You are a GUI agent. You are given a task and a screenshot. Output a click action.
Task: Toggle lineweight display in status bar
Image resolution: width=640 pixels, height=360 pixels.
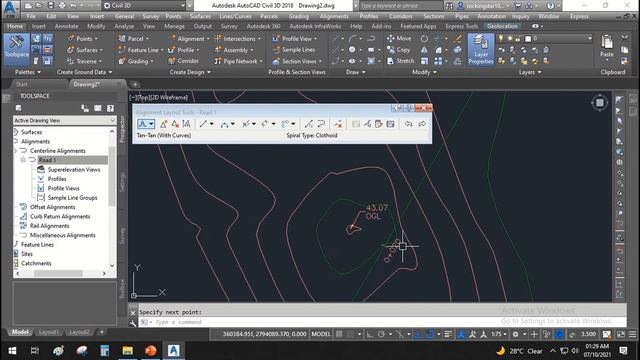coord(448,334)
